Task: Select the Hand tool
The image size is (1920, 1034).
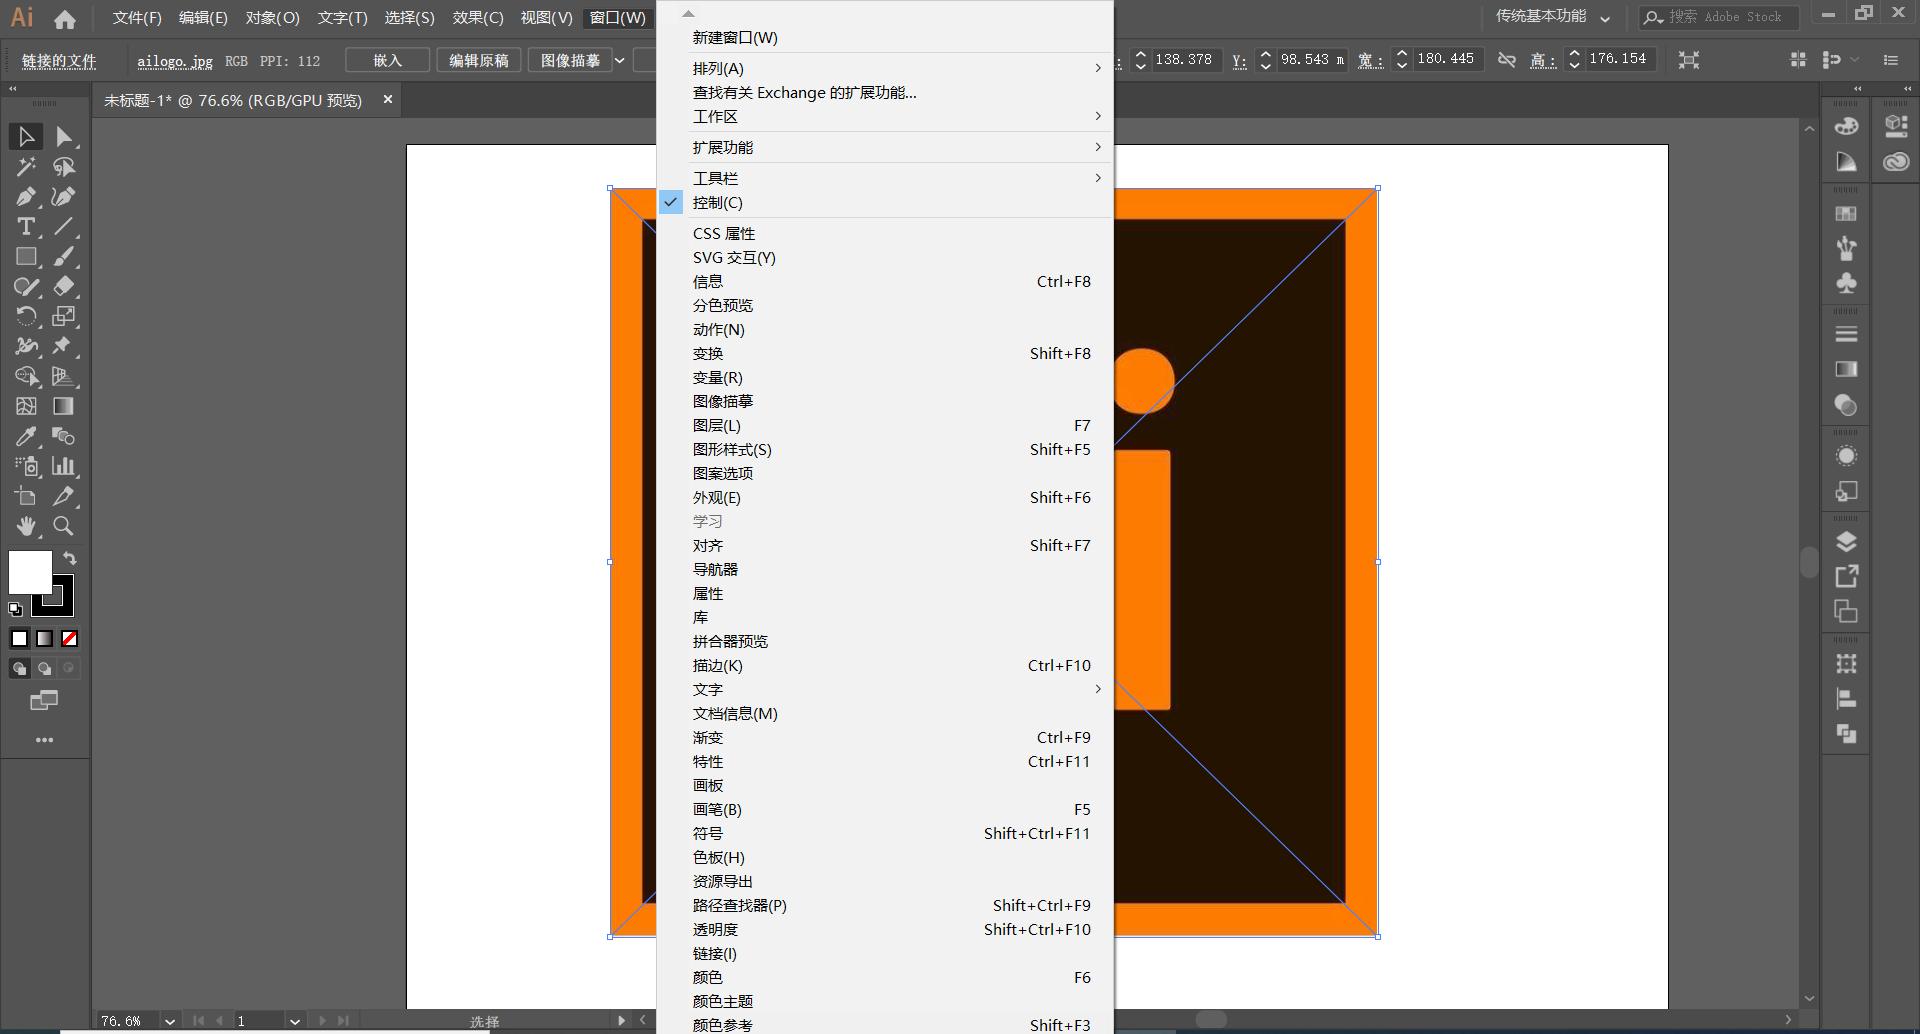Action: (x=27, y=527)
